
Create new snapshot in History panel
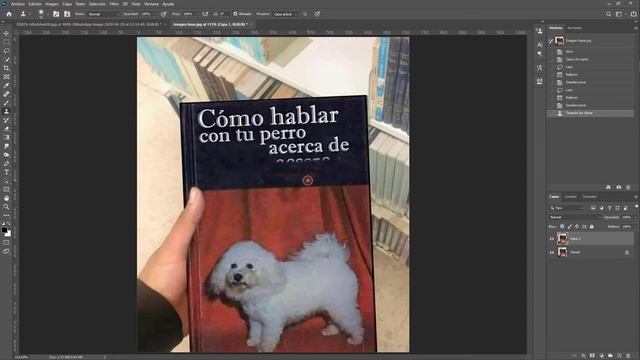pyautogui.click(x=618, y=187)
